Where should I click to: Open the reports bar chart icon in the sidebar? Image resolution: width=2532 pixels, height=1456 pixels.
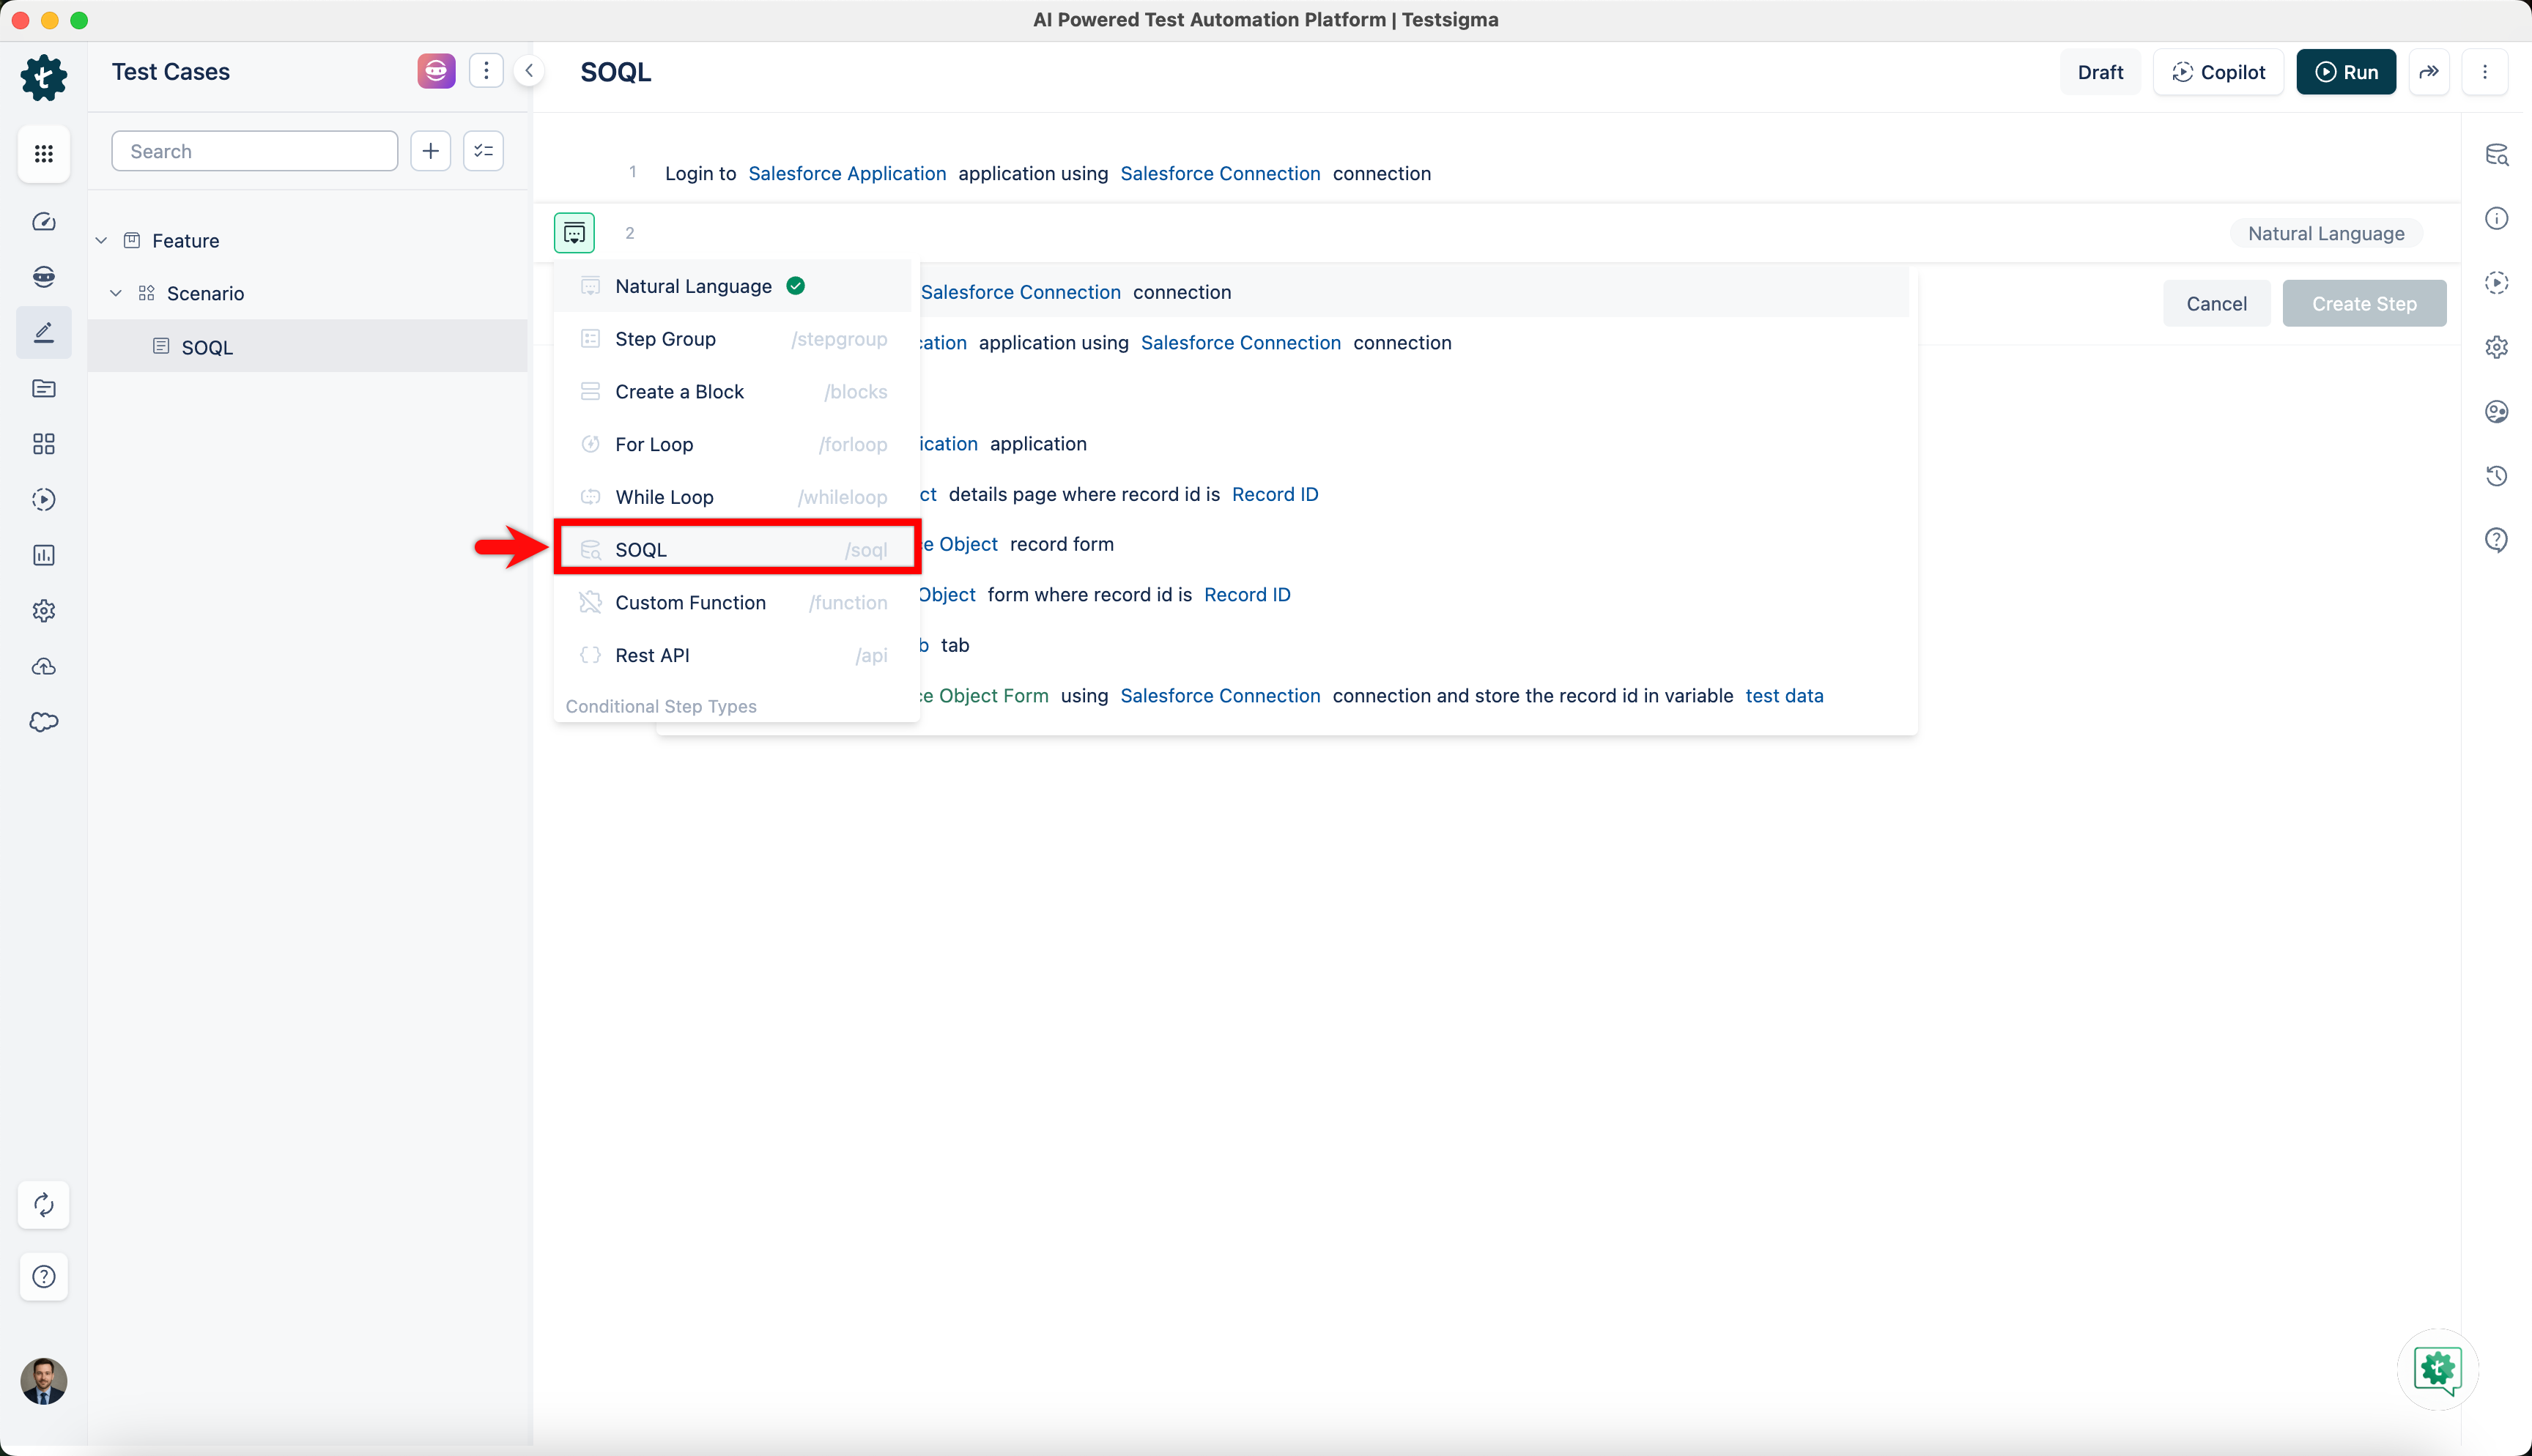pyautogui.click(x=43, y=555)
